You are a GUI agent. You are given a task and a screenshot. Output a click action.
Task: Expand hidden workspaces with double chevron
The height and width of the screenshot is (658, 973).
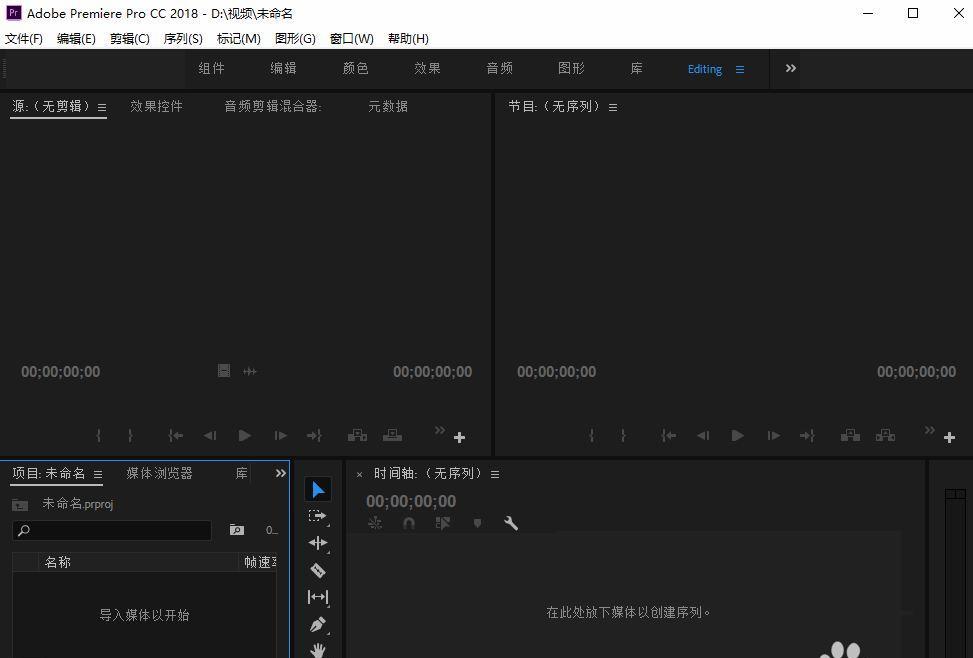click(x=791, y=68)
